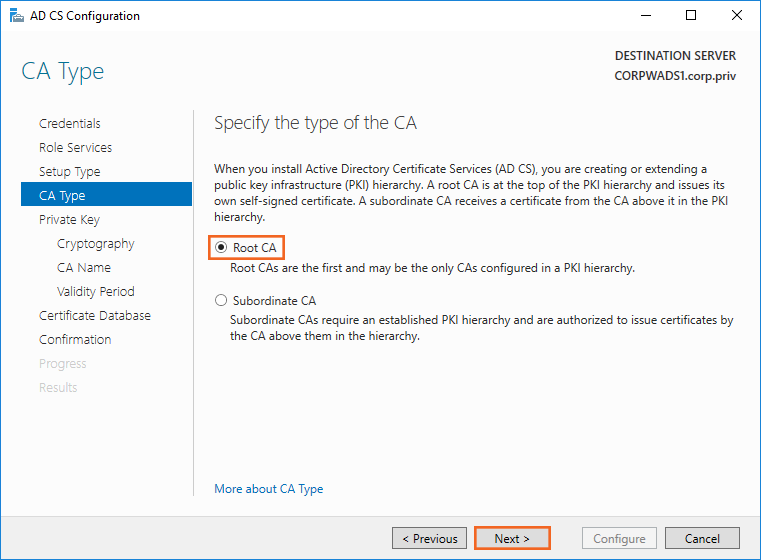Viewport: 761px width, 560px height.
Task: Open the More about CA Type link
Action: click(x=269, y=489)
